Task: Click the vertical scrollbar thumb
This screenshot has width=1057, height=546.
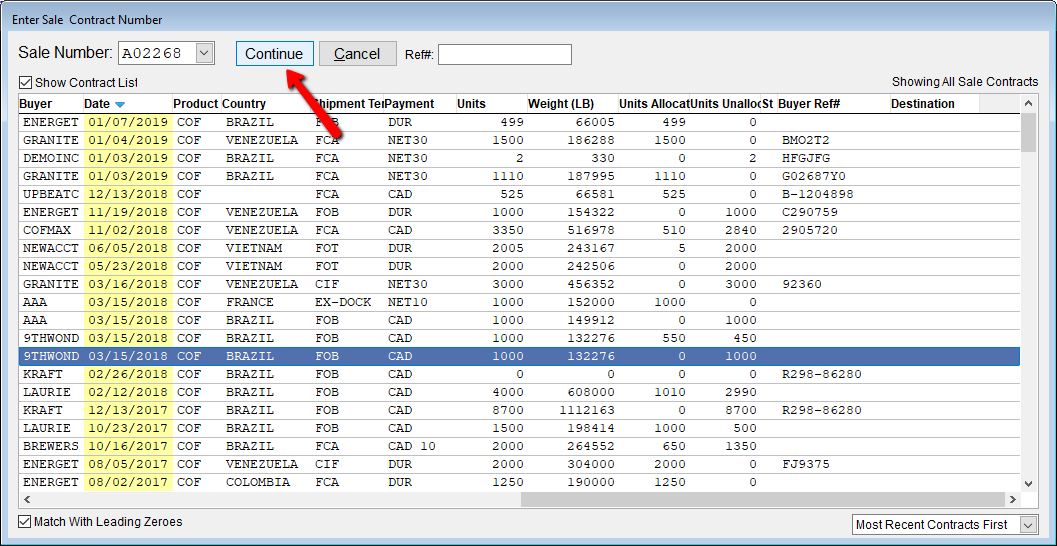Action: (1029, 133)
